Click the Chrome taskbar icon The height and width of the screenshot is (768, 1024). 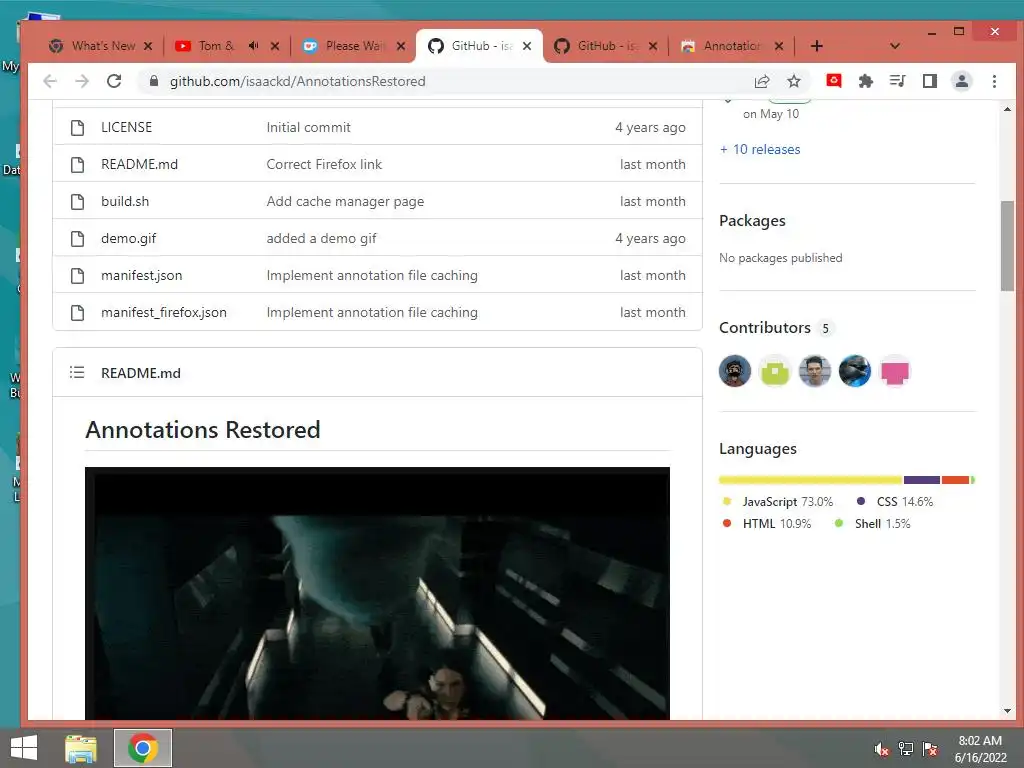[x=143, y=748]
